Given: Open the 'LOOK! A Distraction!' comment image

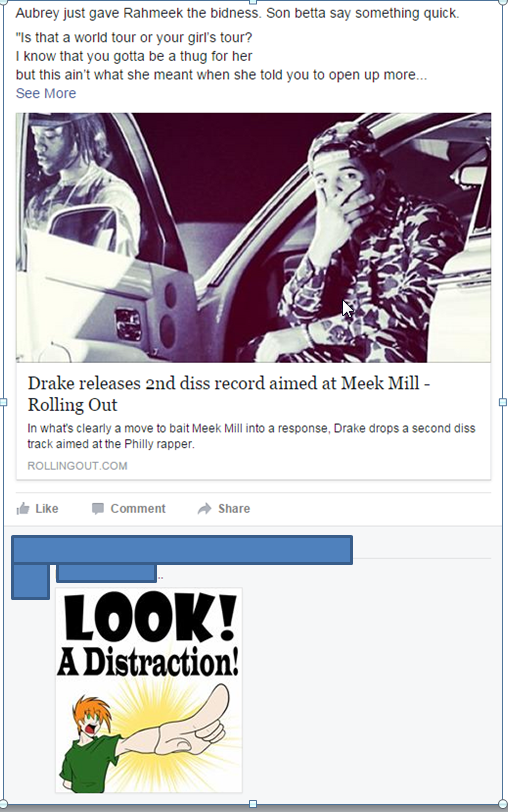Looking at the screenshot, I should point(149,690).
